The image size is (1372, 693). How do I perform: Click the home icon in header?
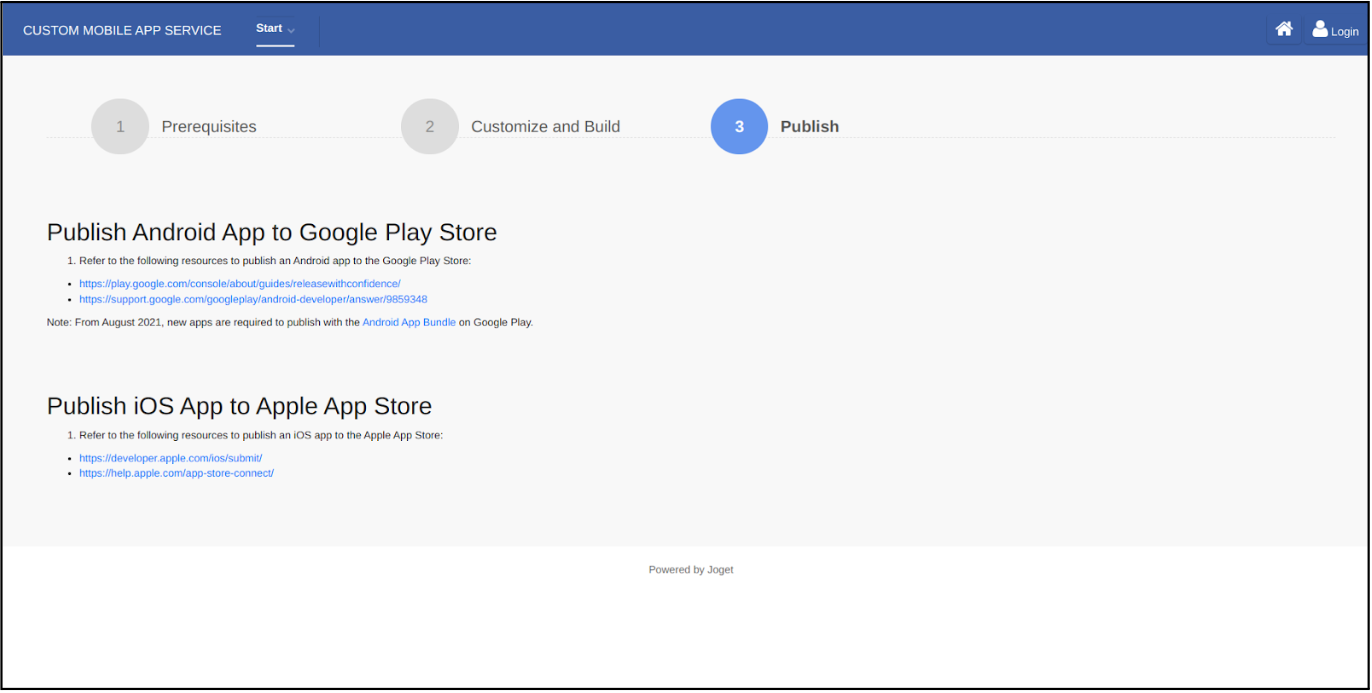point(1284,30)
